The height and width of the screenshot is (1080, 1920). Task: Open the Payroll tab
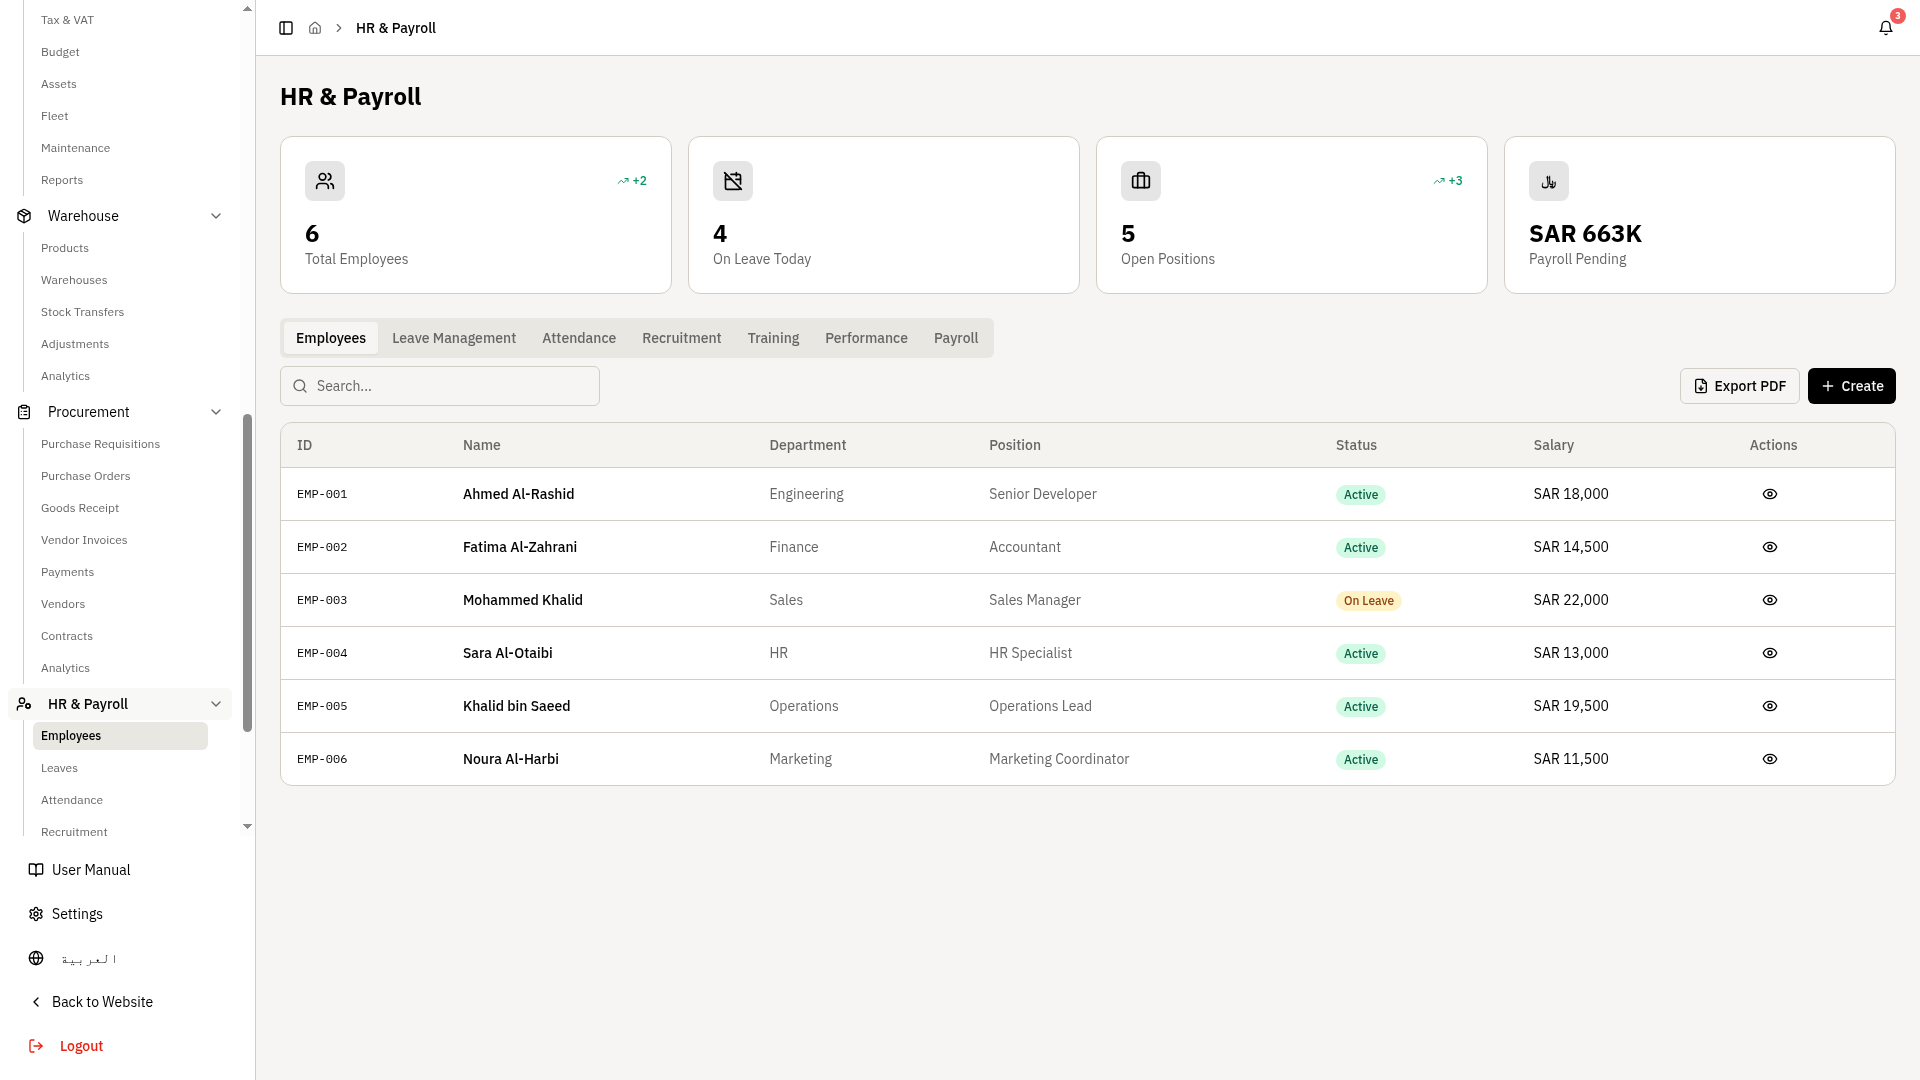[x=956, y=338]
